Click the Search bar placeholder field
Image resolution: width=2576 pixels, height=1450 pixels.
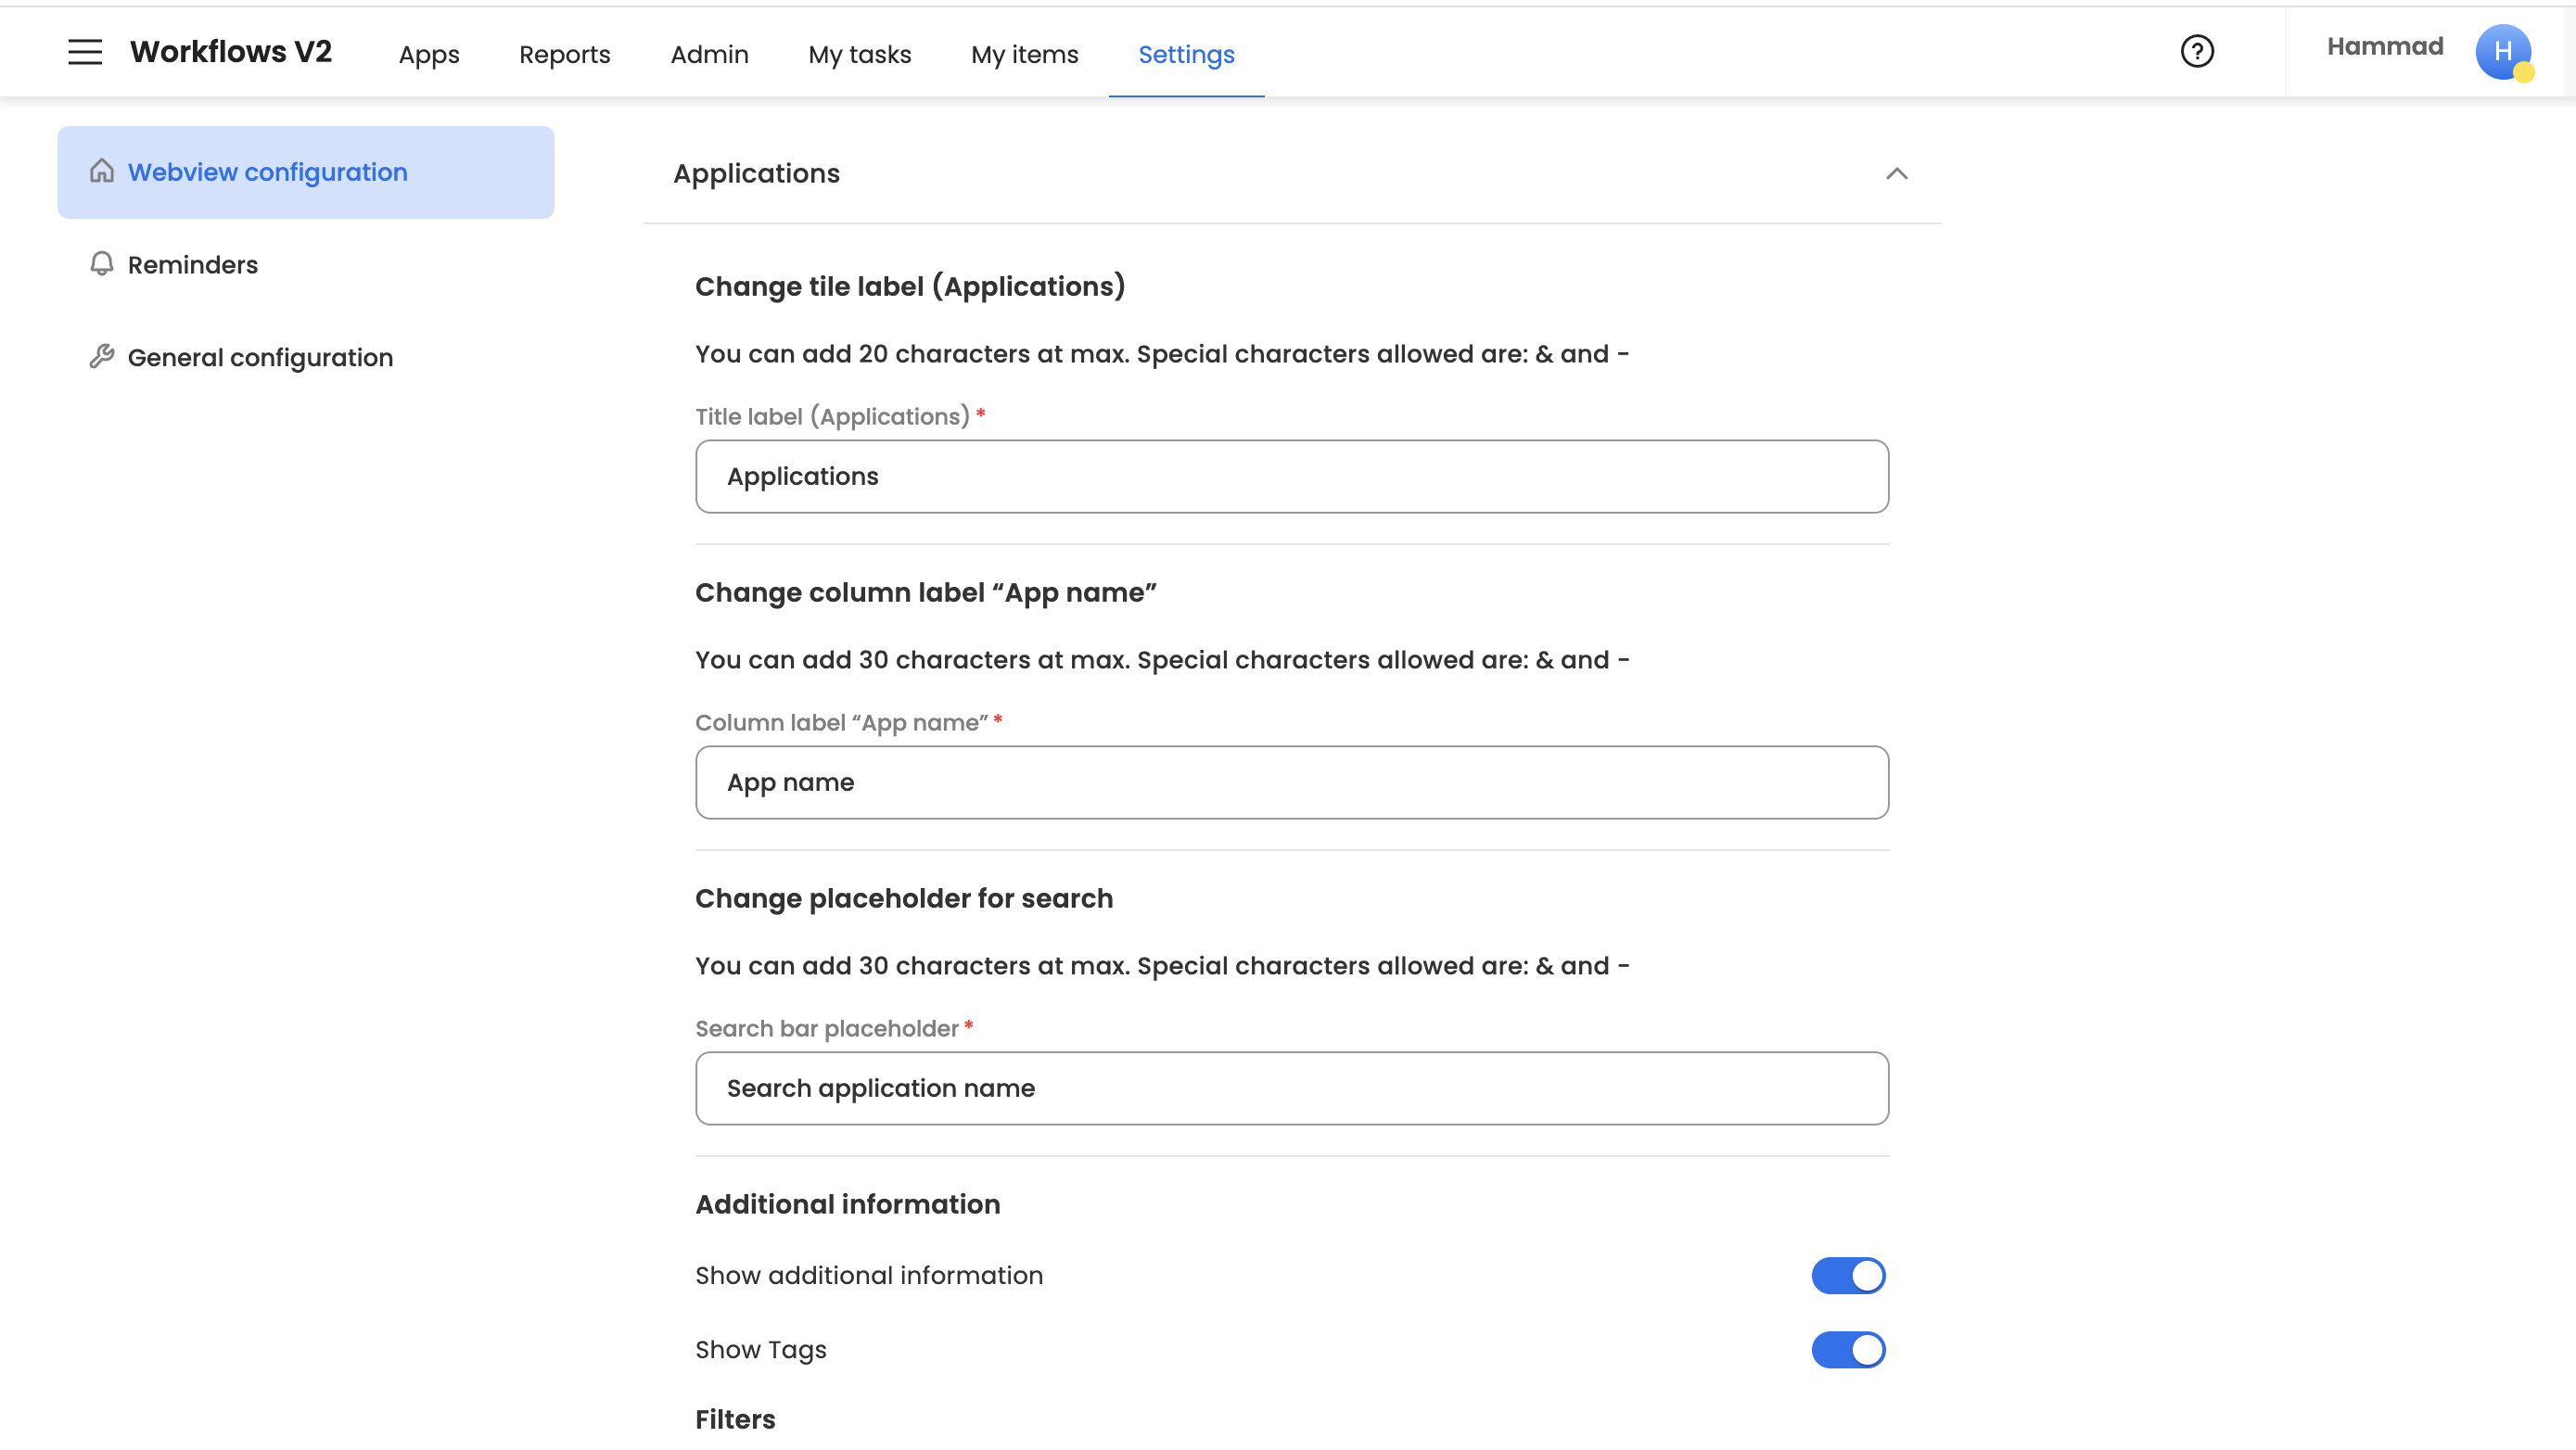pyautogui.click(x=1291, y=1088)
